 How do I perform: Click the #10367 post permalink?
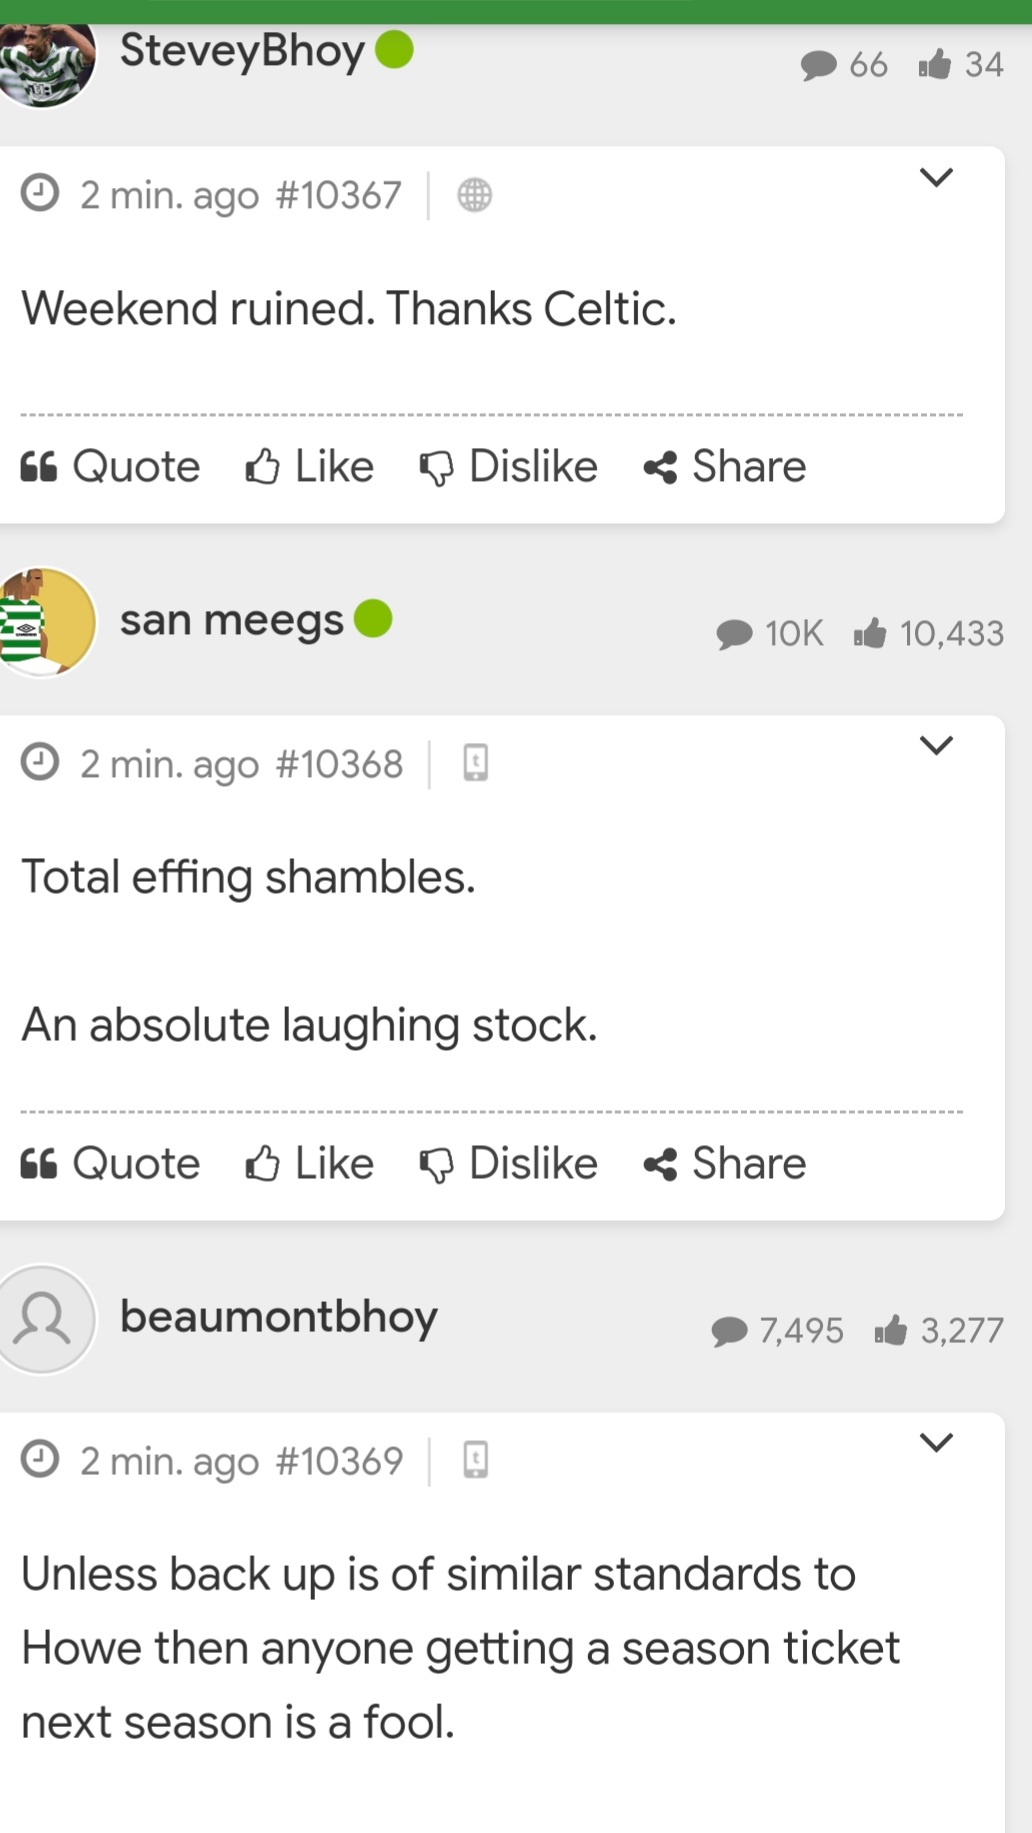(x=338, y=195)
